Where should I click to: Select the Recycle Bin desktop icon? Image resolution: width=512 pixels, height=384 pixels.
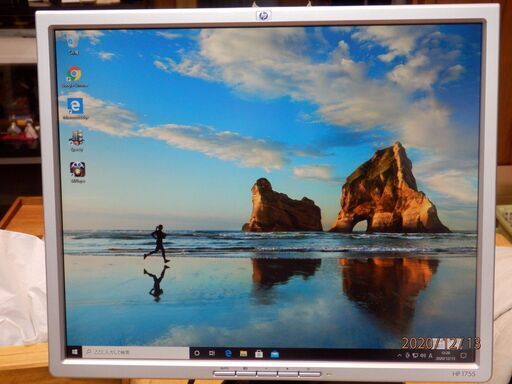click(x=73, y=44)
